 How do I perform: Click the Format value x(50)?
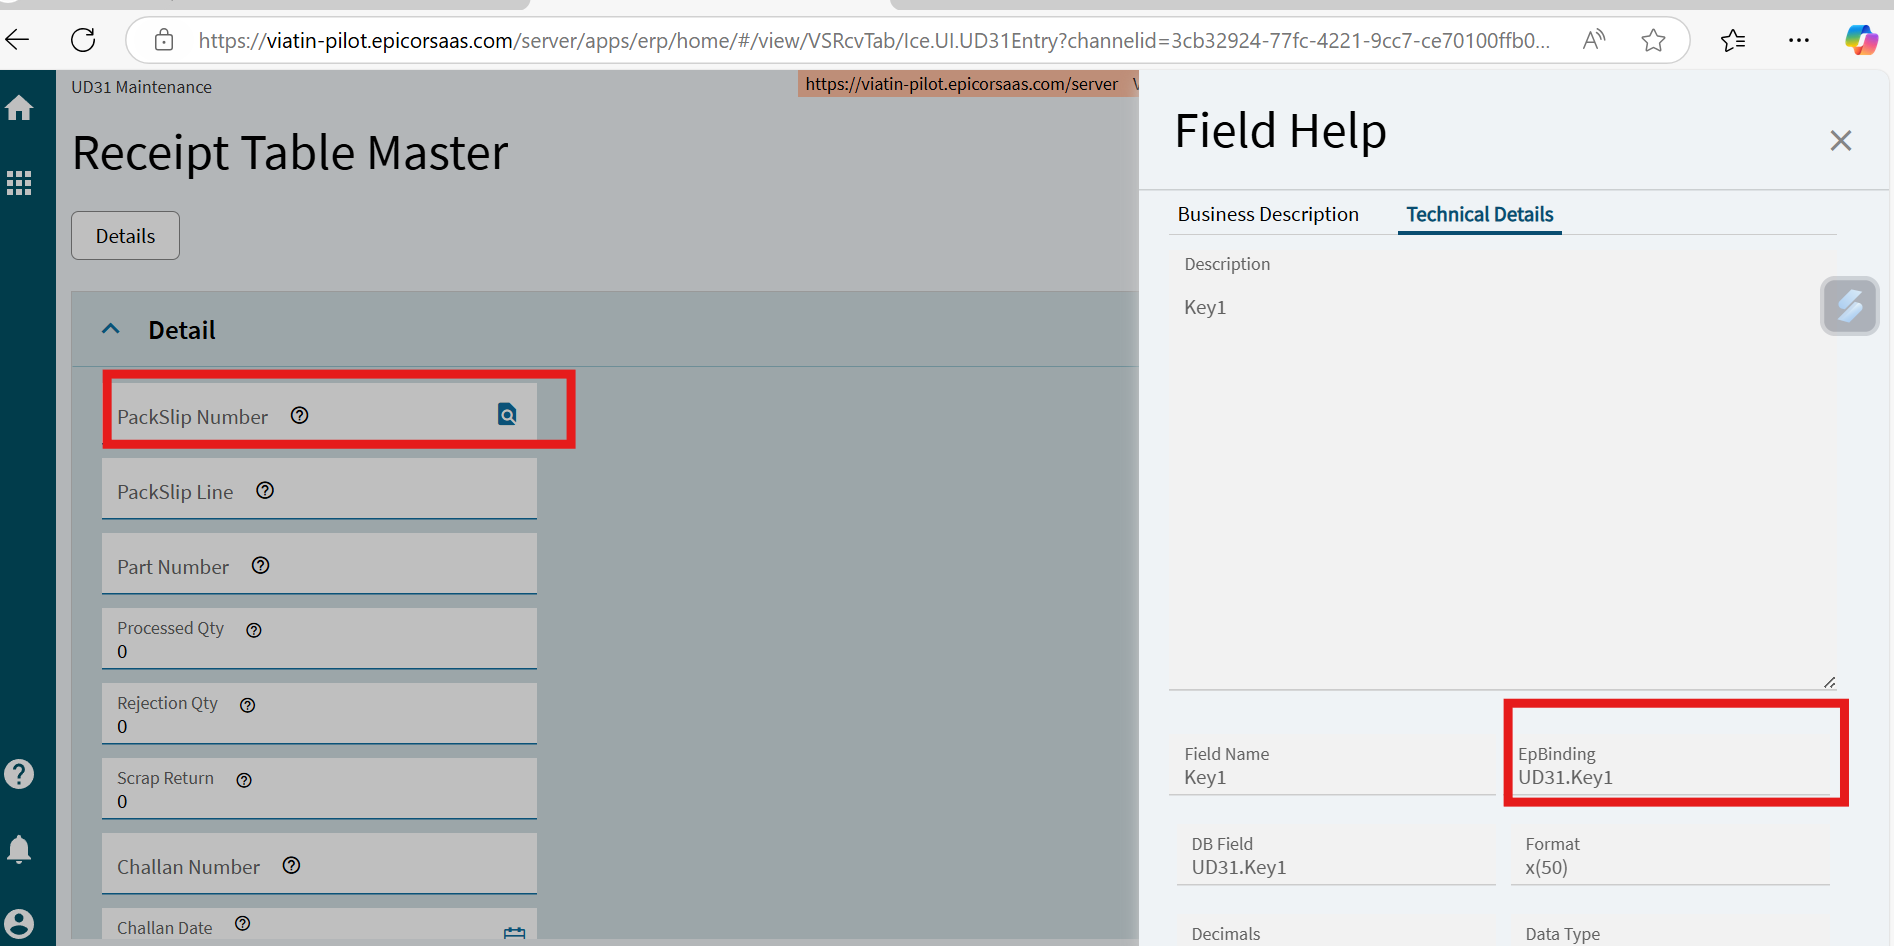point(1546,867)
